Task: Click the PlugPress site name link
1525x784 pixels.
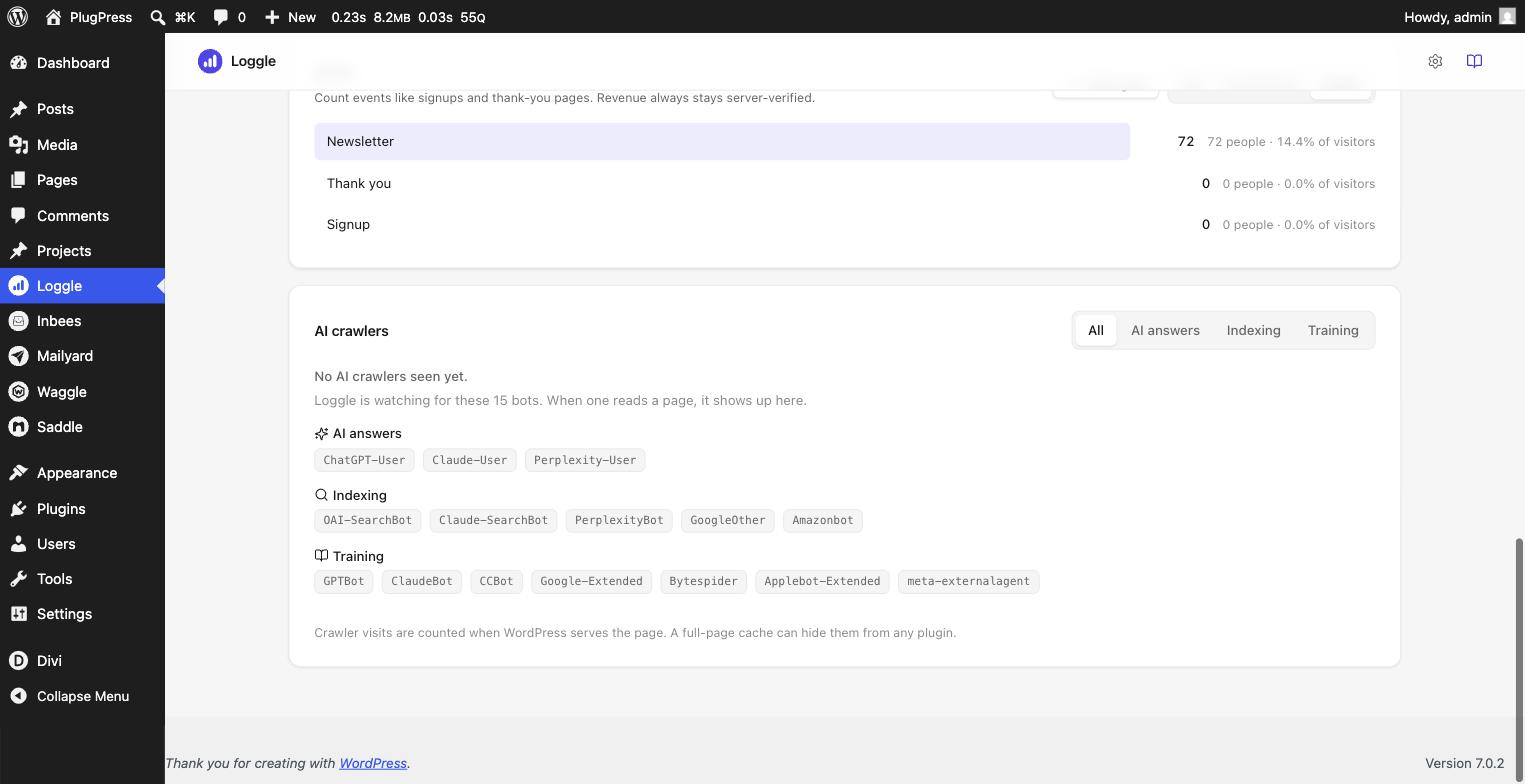Action: click(x=101, y=17)
